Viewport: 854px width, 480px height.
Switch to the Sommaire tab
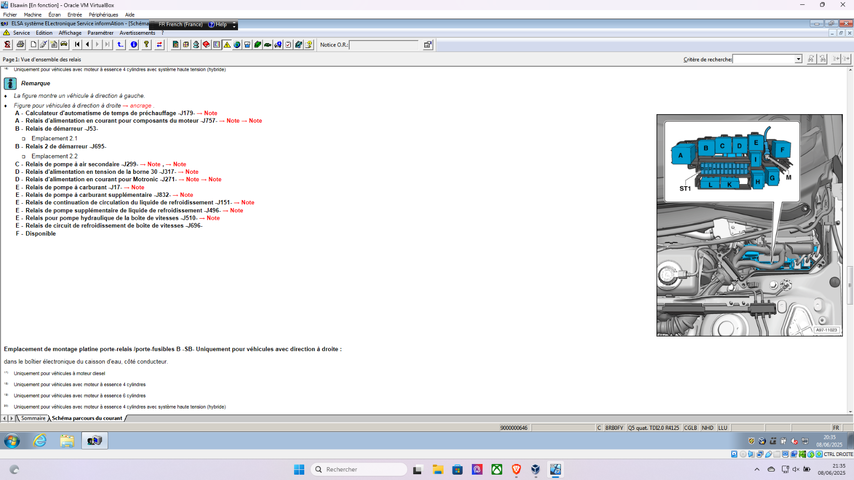tap(33, 418)
